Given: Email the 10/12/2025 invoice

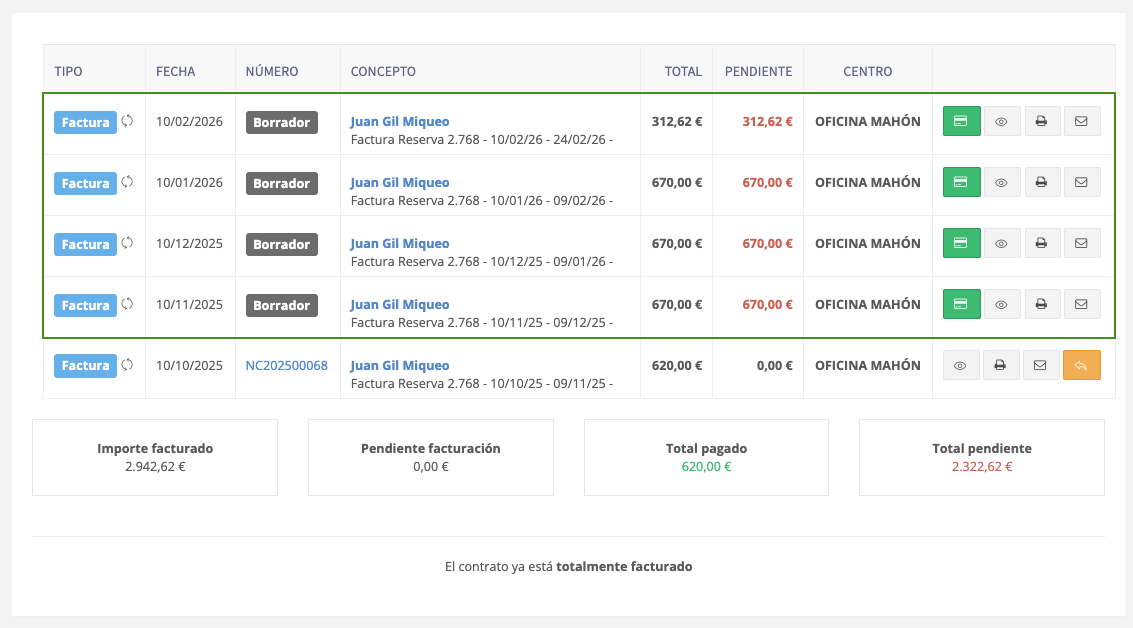Looking at the screenshot, I should 1081,244.
